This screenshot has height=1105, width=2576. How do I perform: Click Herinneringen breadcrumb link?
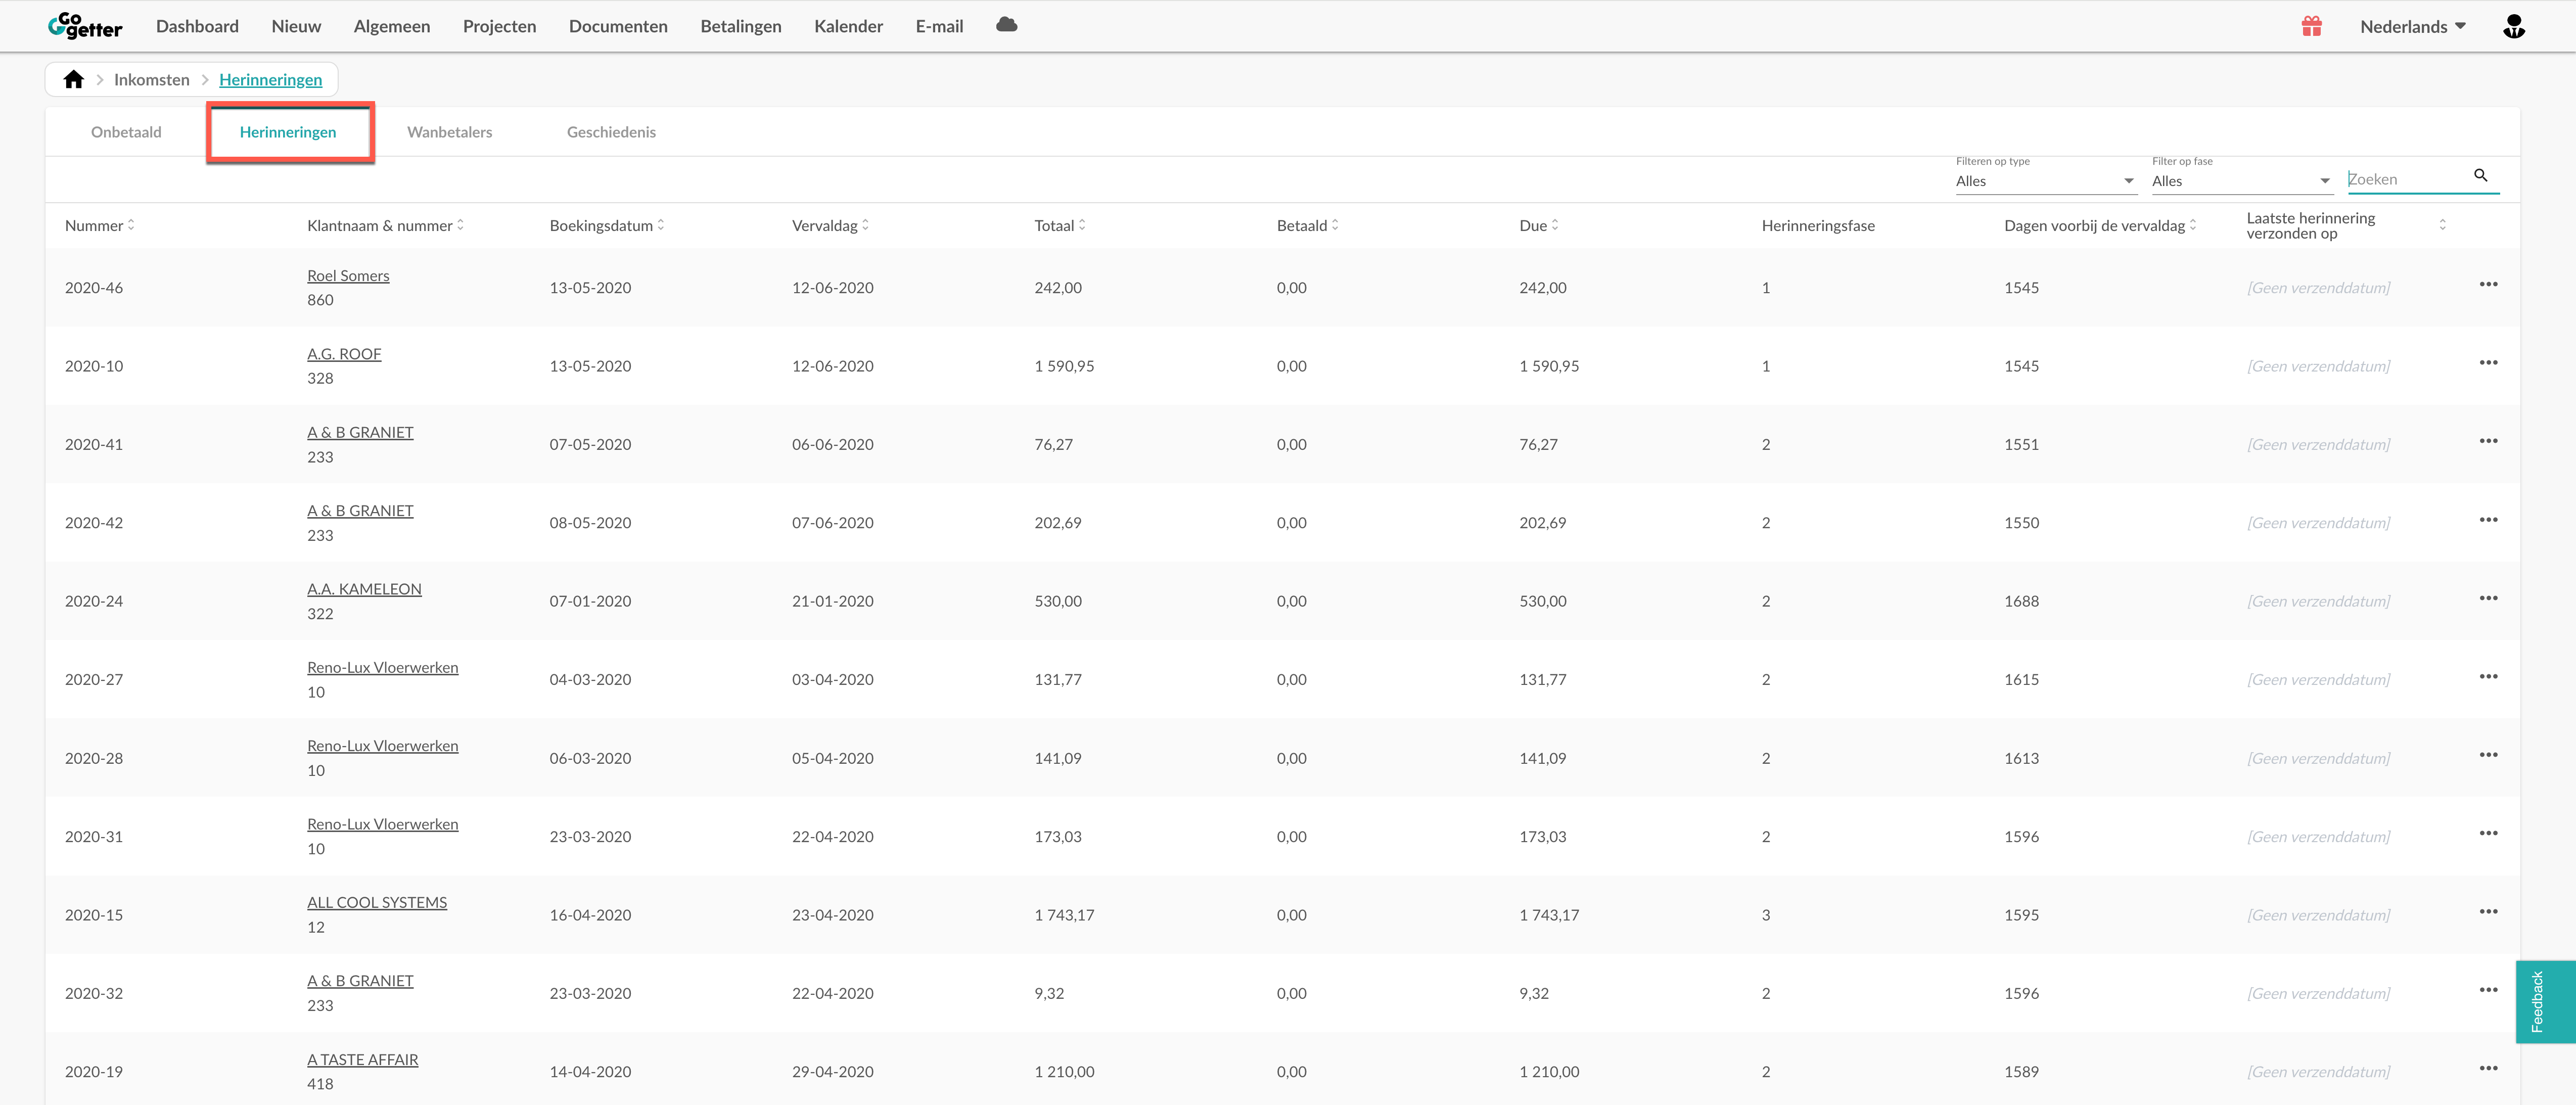[270, 80]
